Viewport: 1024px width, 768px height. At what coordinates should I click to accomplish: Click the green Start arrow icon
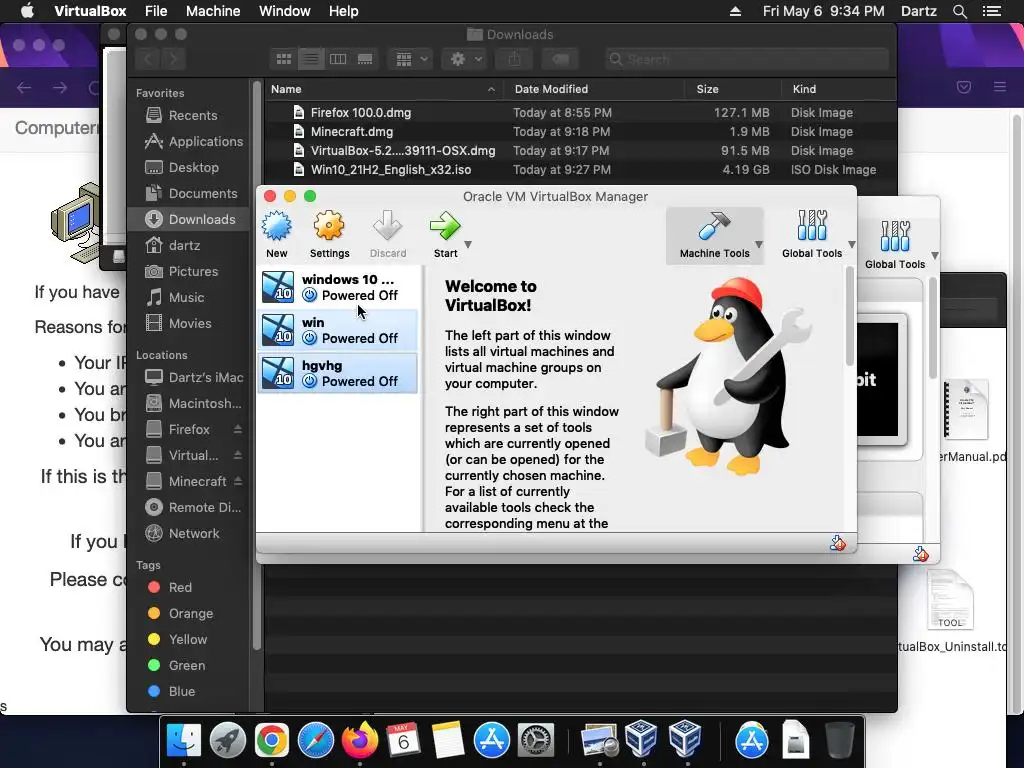click(x=445, y=227)
